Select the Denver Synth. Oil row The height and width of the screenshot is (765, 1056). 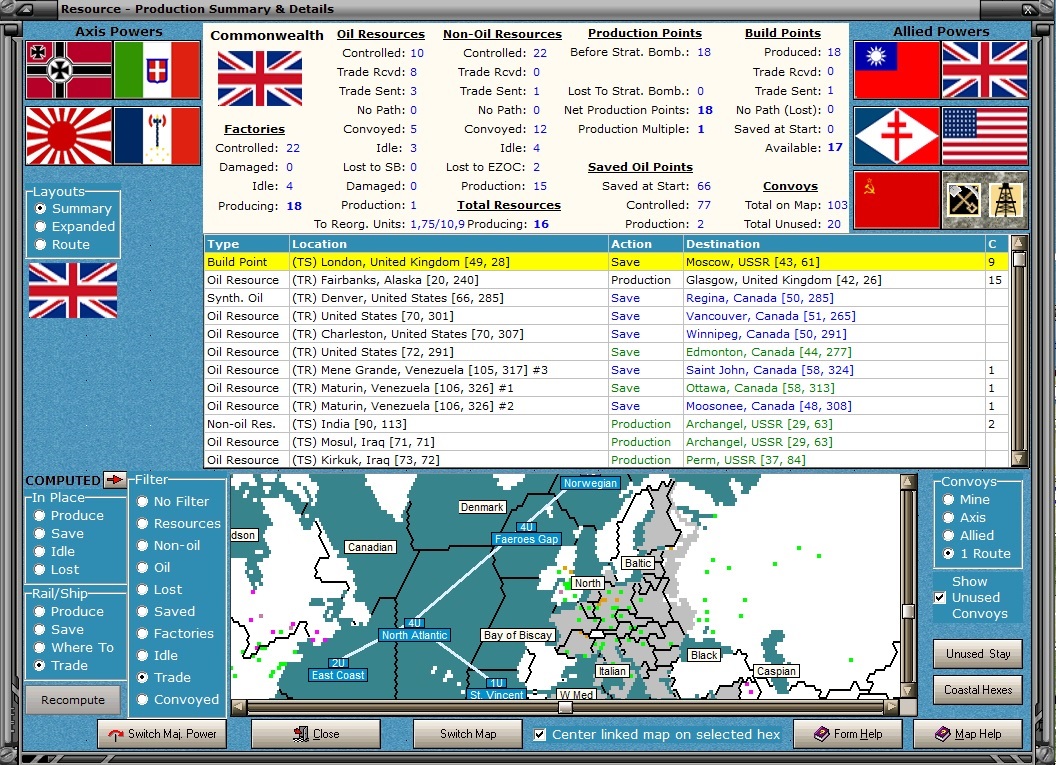pyautogui.click(x=606, y=298)
